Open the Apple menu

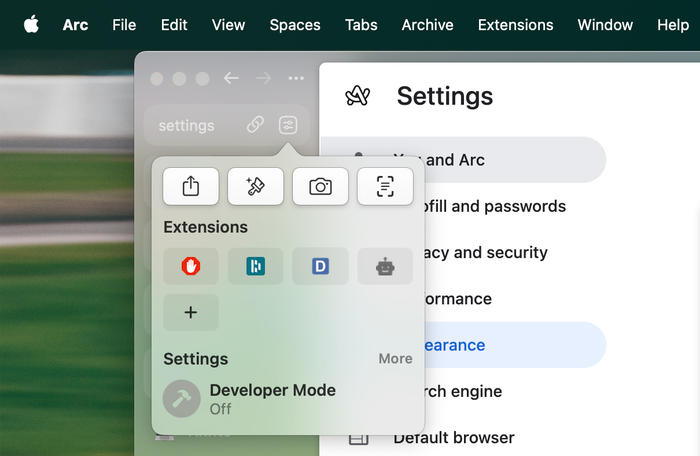coord(31,25)
